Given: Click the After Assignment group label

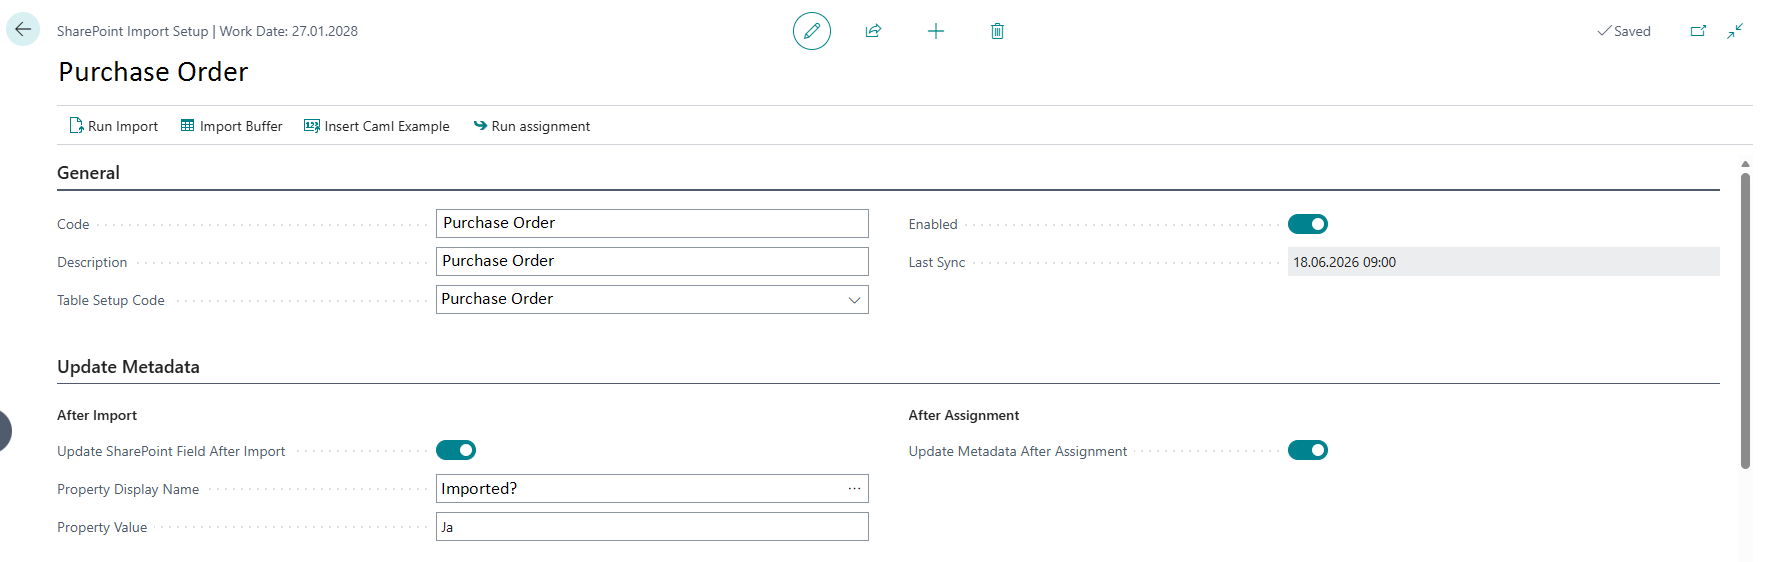Looking at the screenshot, I should point(964,415).
